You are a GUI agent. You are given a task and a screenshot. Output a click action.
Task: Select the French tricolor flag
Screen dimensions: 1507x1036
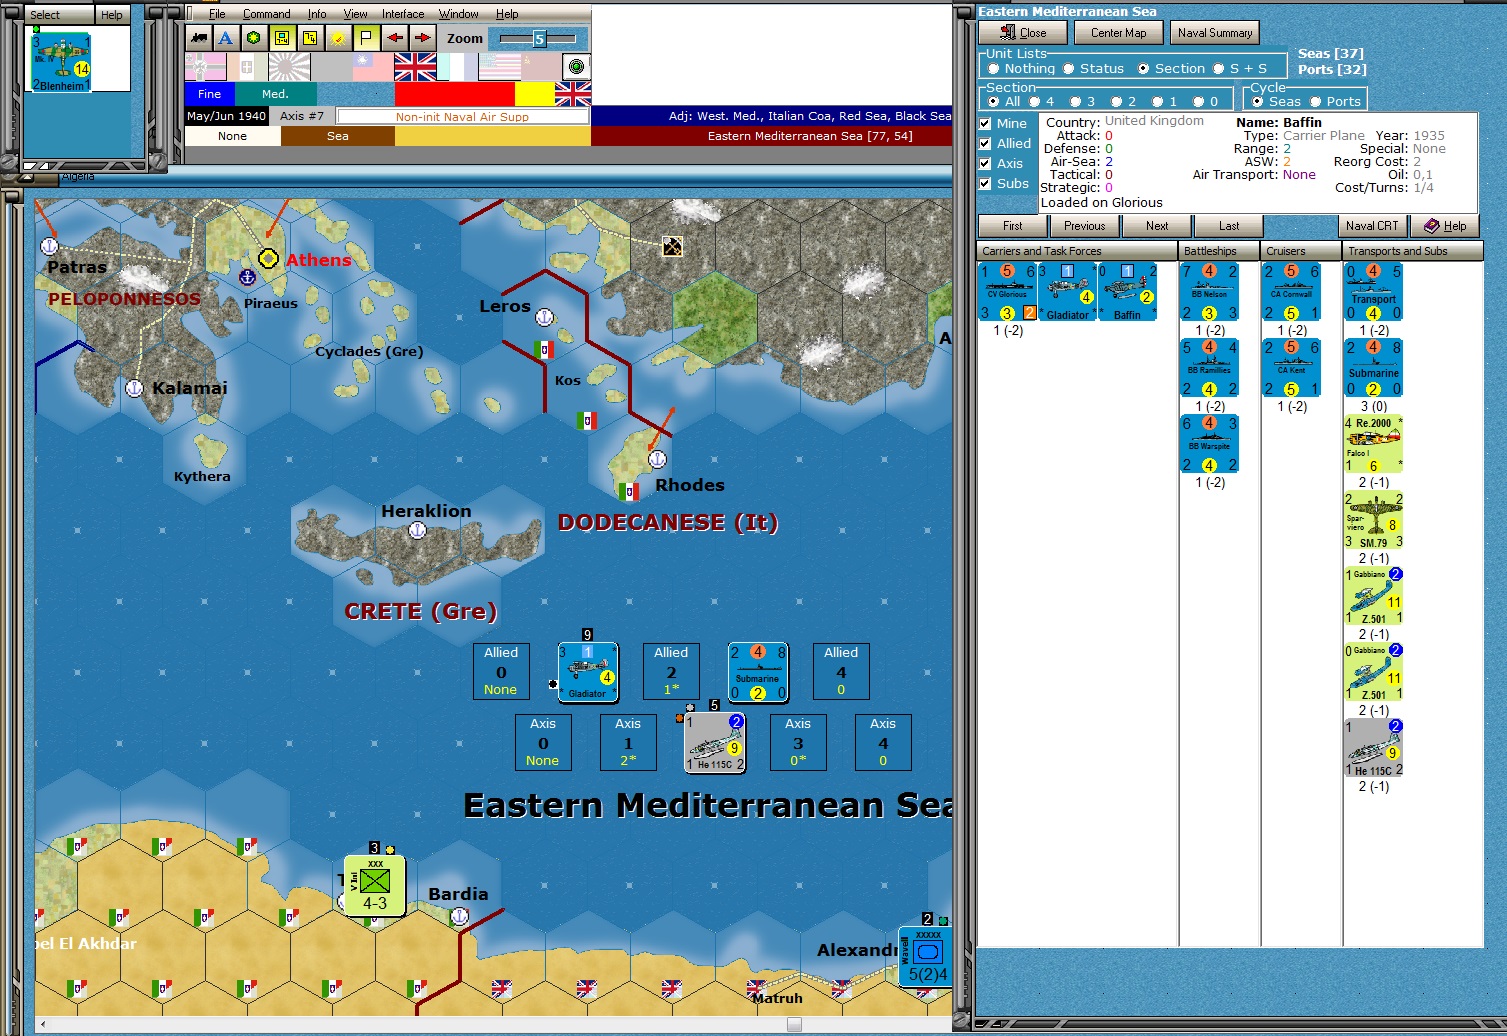(457, 67)
